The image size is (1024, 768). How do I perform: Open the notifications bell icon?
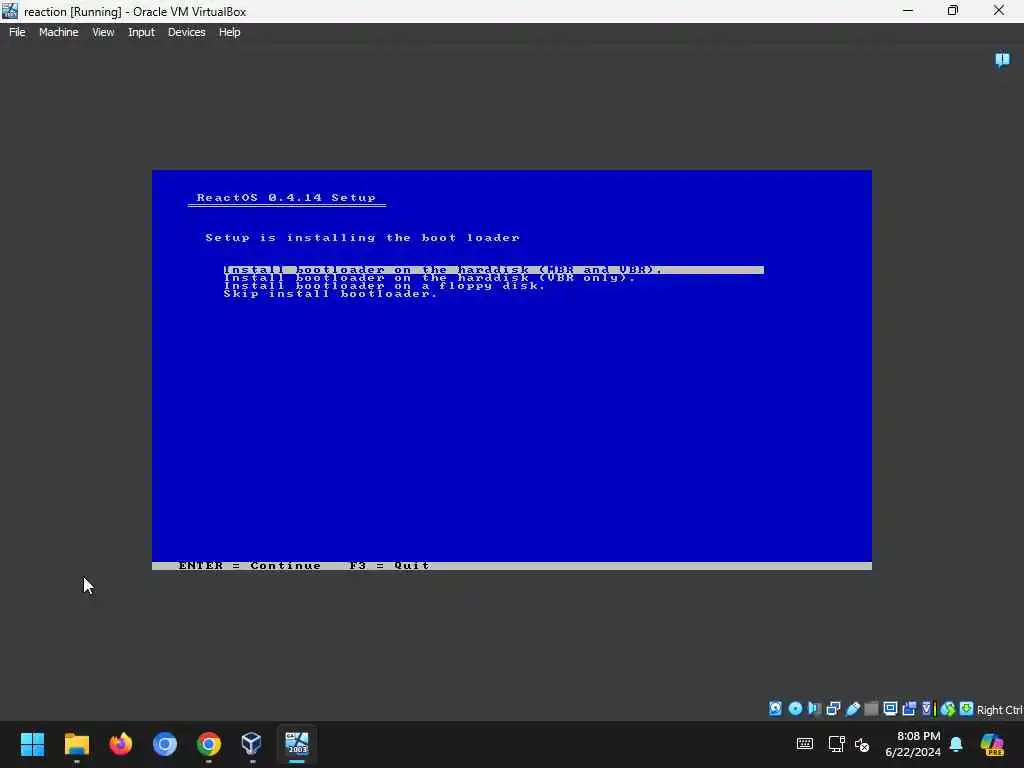coord(956,744)
